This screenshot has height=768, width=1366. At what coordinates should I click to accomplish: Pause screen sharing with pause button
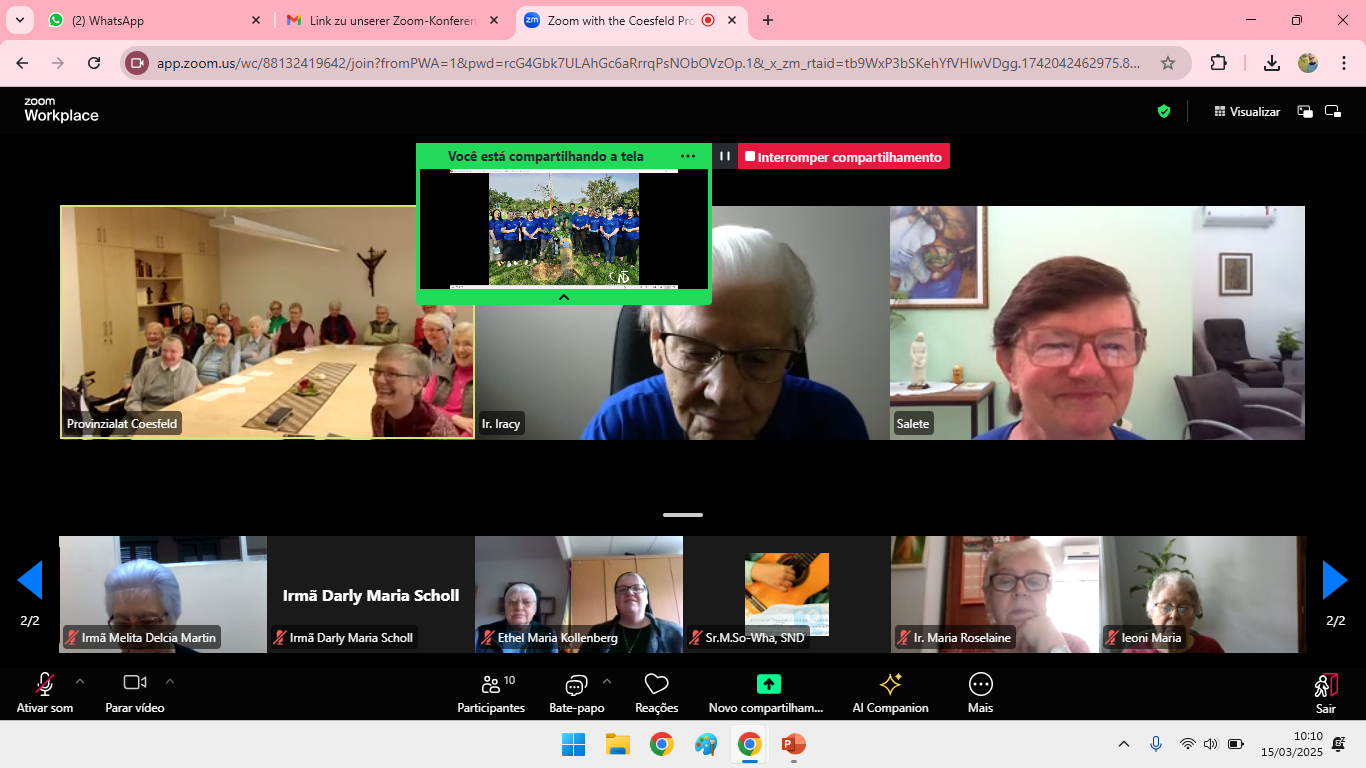[725, 156]
